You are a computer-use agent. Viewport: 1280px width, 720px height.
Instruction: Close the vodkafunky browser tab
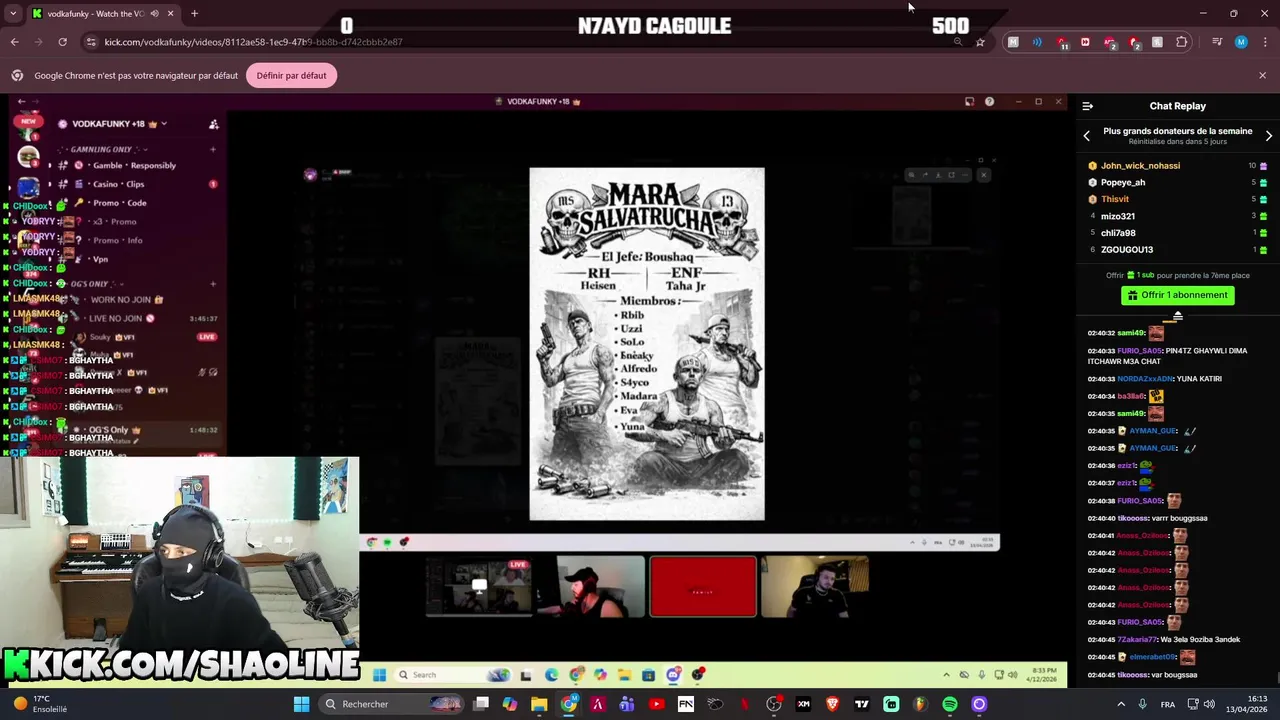[x=170, y=14]
